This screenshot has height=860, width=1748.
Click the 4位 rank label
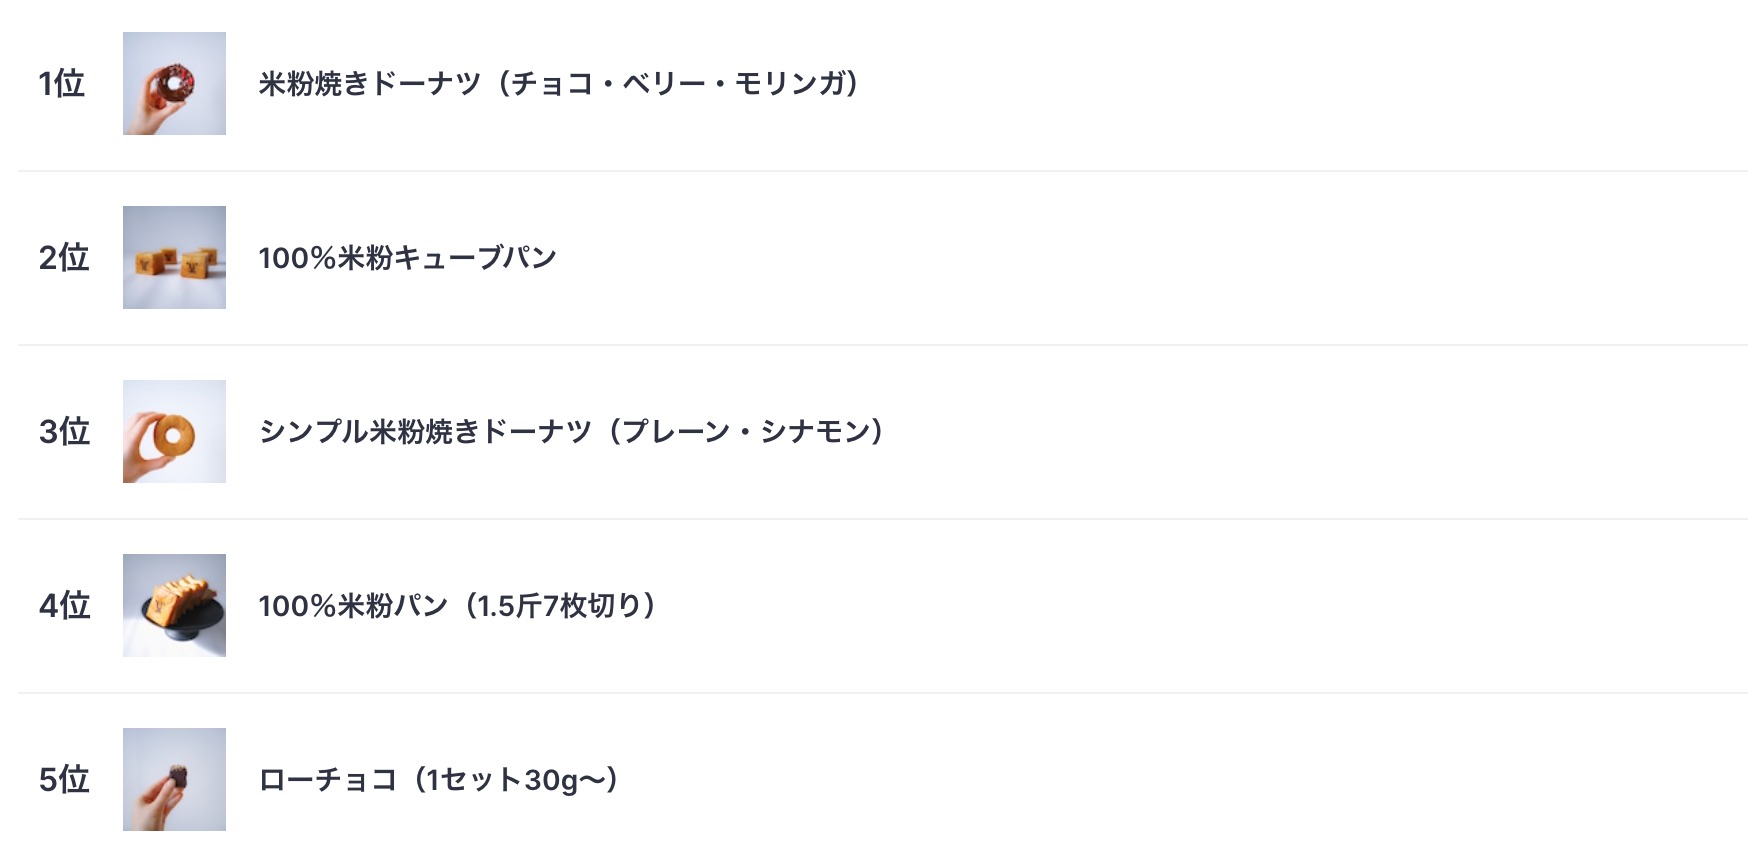point(64,605)
